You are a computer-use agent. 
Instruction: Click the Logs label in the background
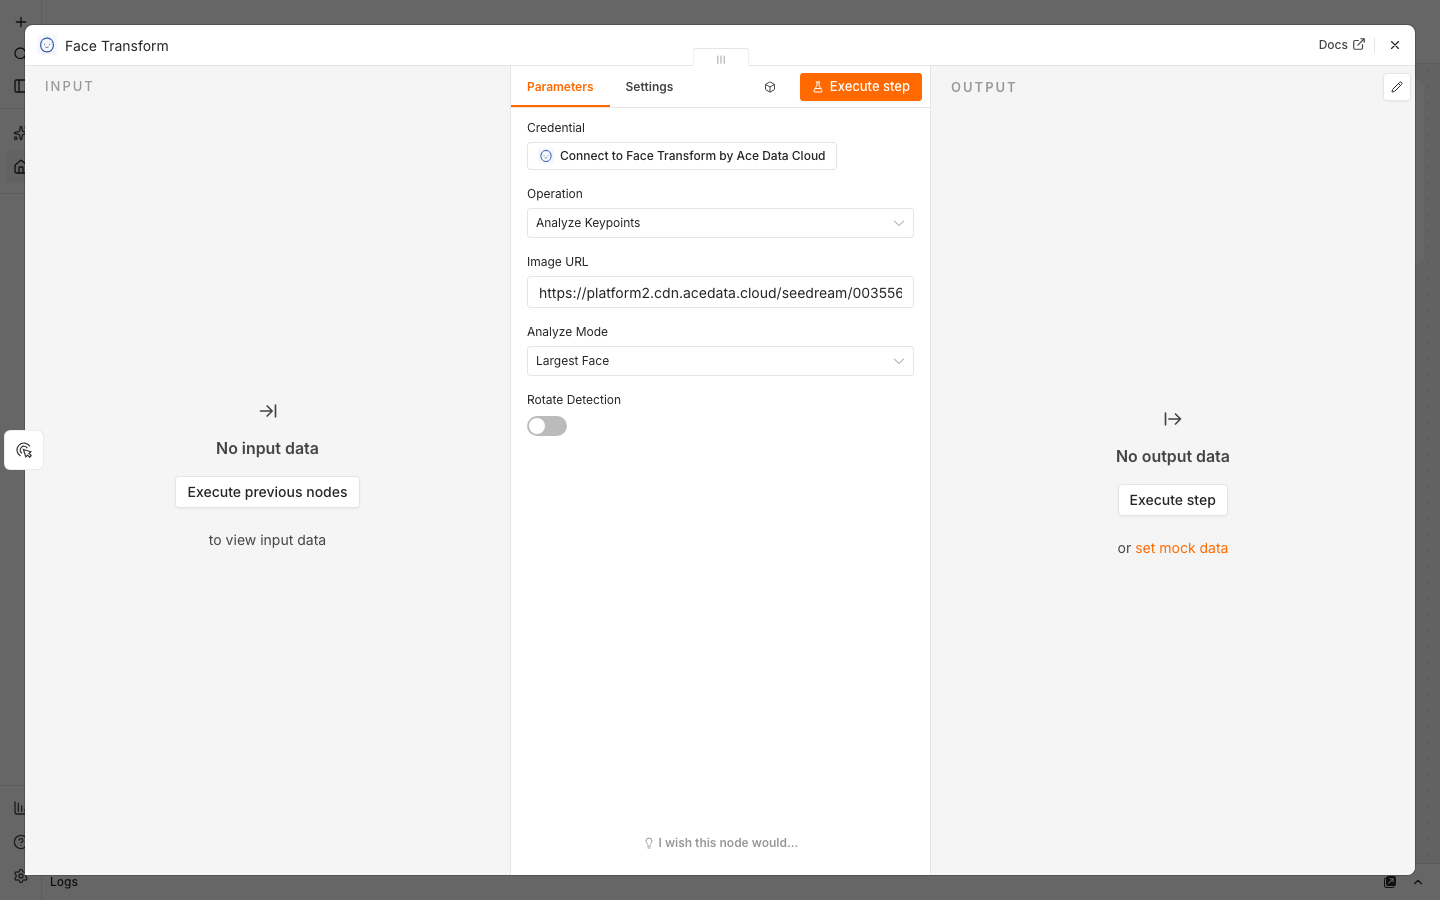[64, 882]
